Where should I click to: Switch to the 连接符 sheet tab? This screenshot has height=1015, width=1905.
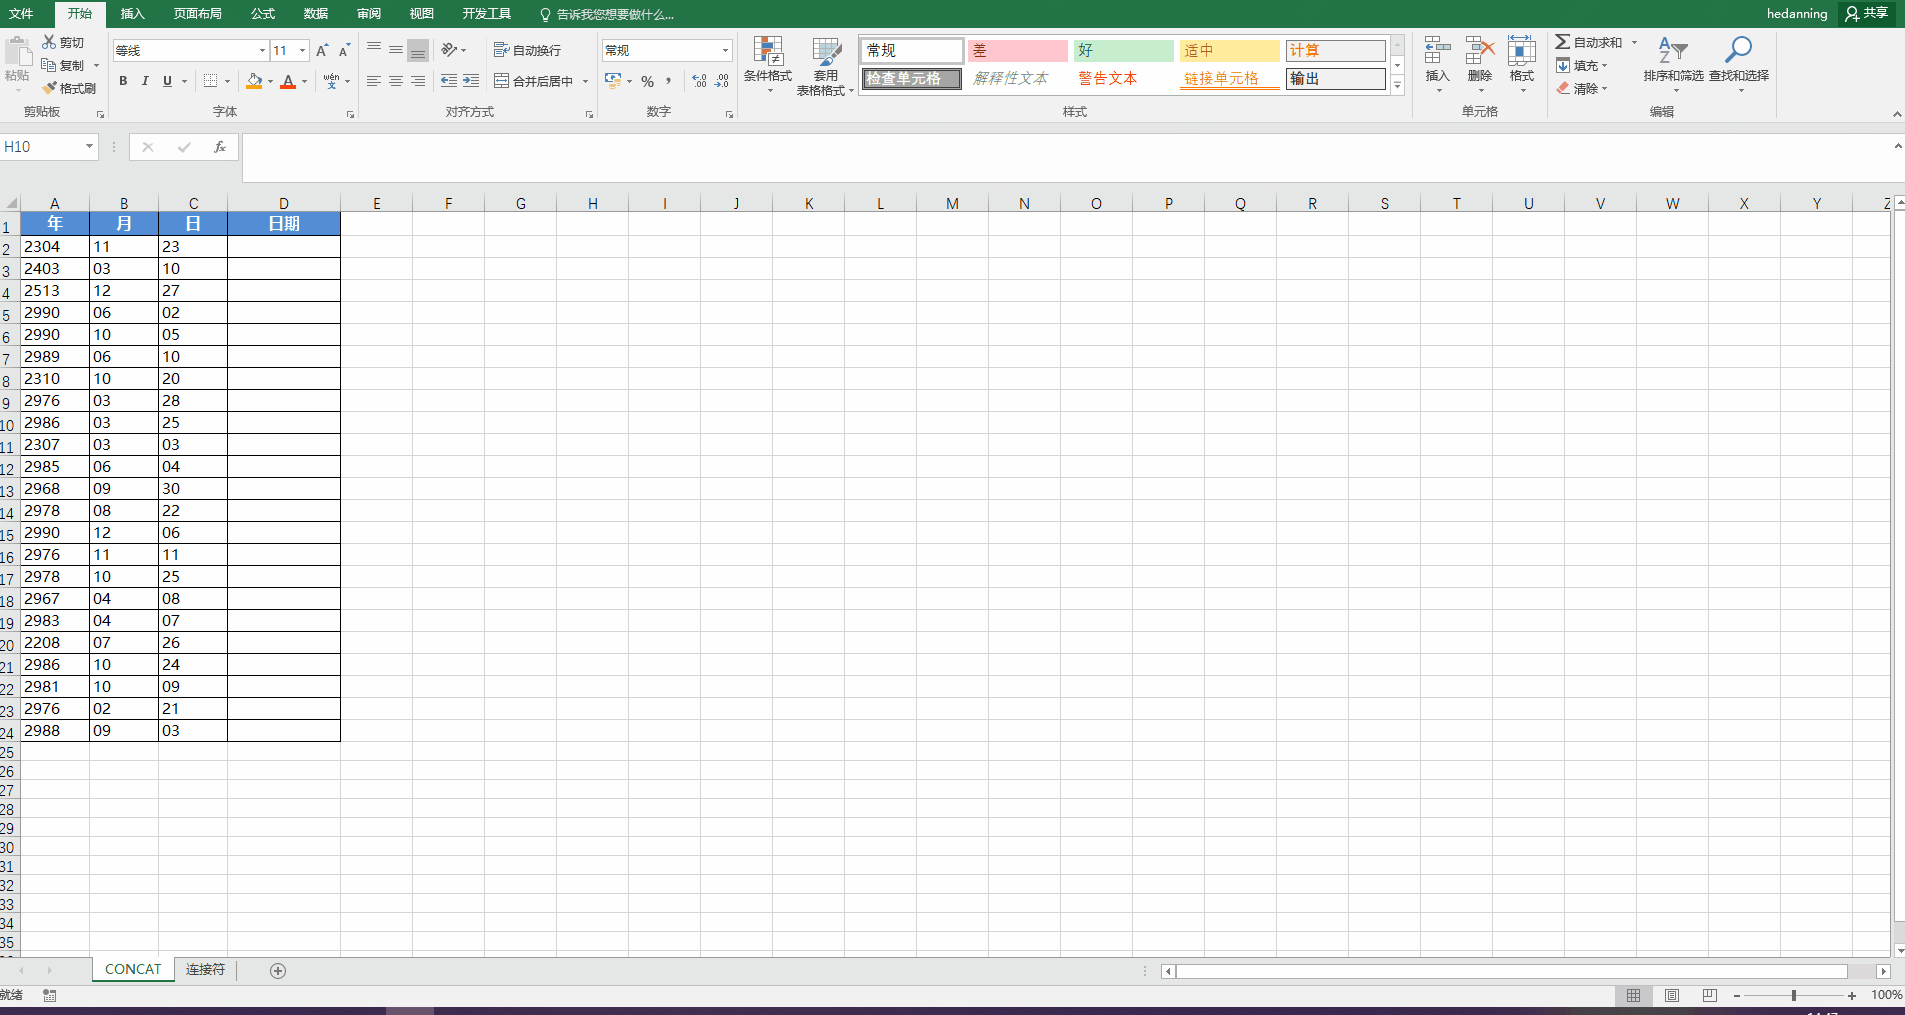205,970
